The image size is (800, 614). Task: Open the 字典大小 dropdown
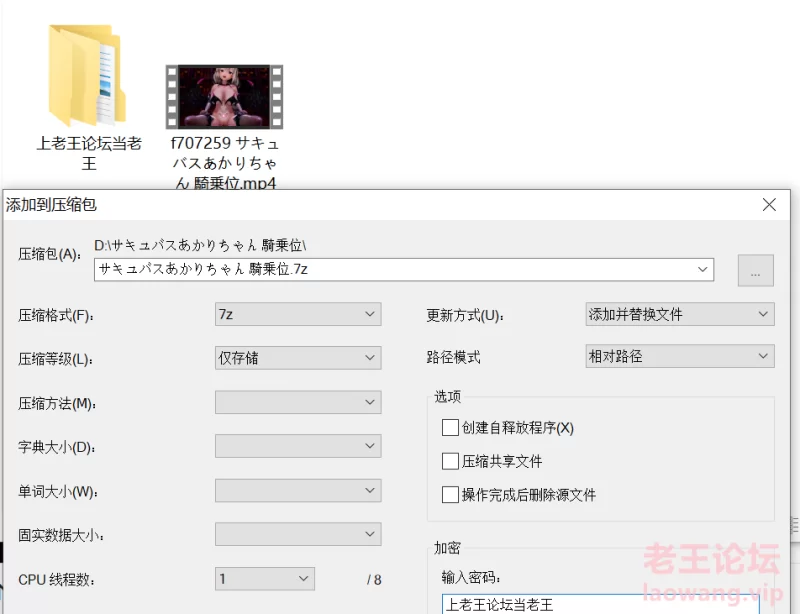tap(298, 446)
